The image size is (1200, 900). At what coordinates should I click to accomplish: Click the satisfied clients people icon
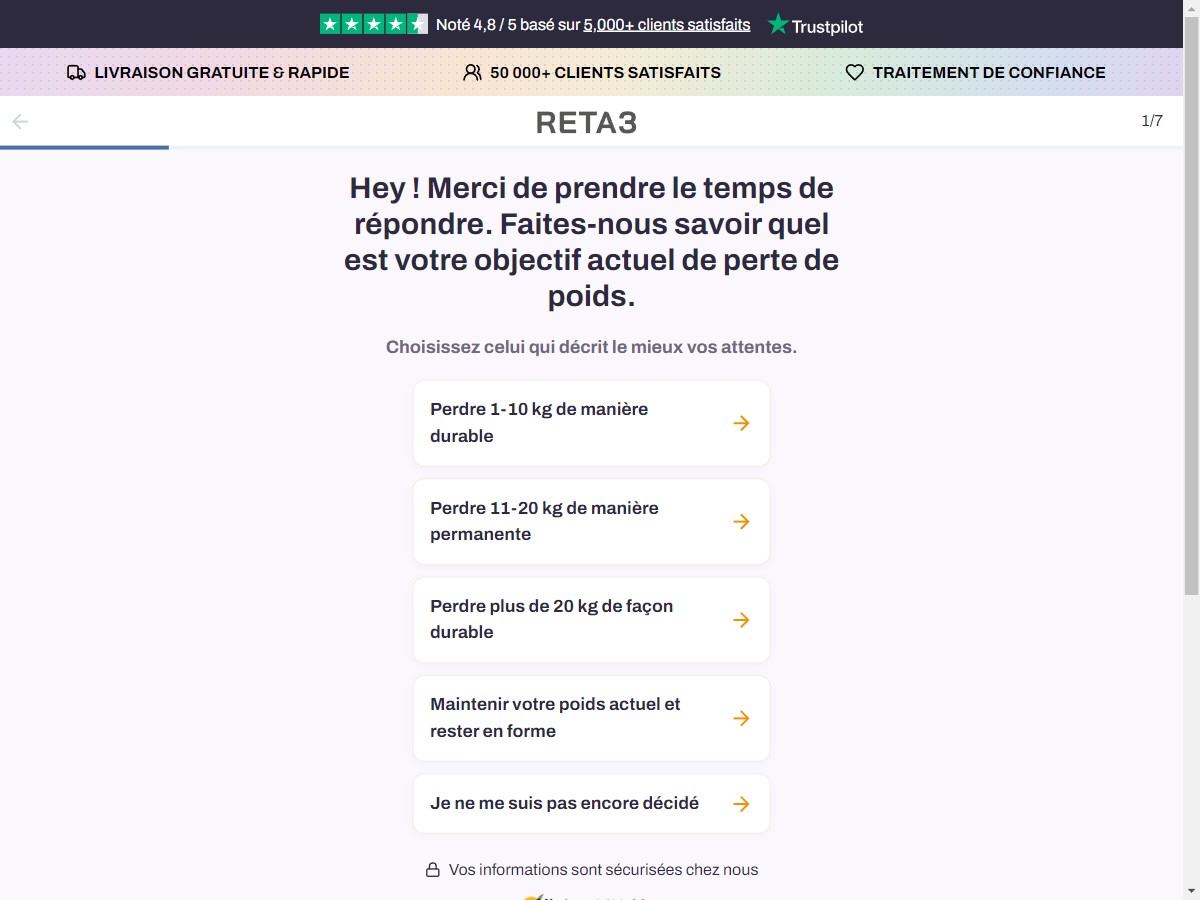point(472,73)
